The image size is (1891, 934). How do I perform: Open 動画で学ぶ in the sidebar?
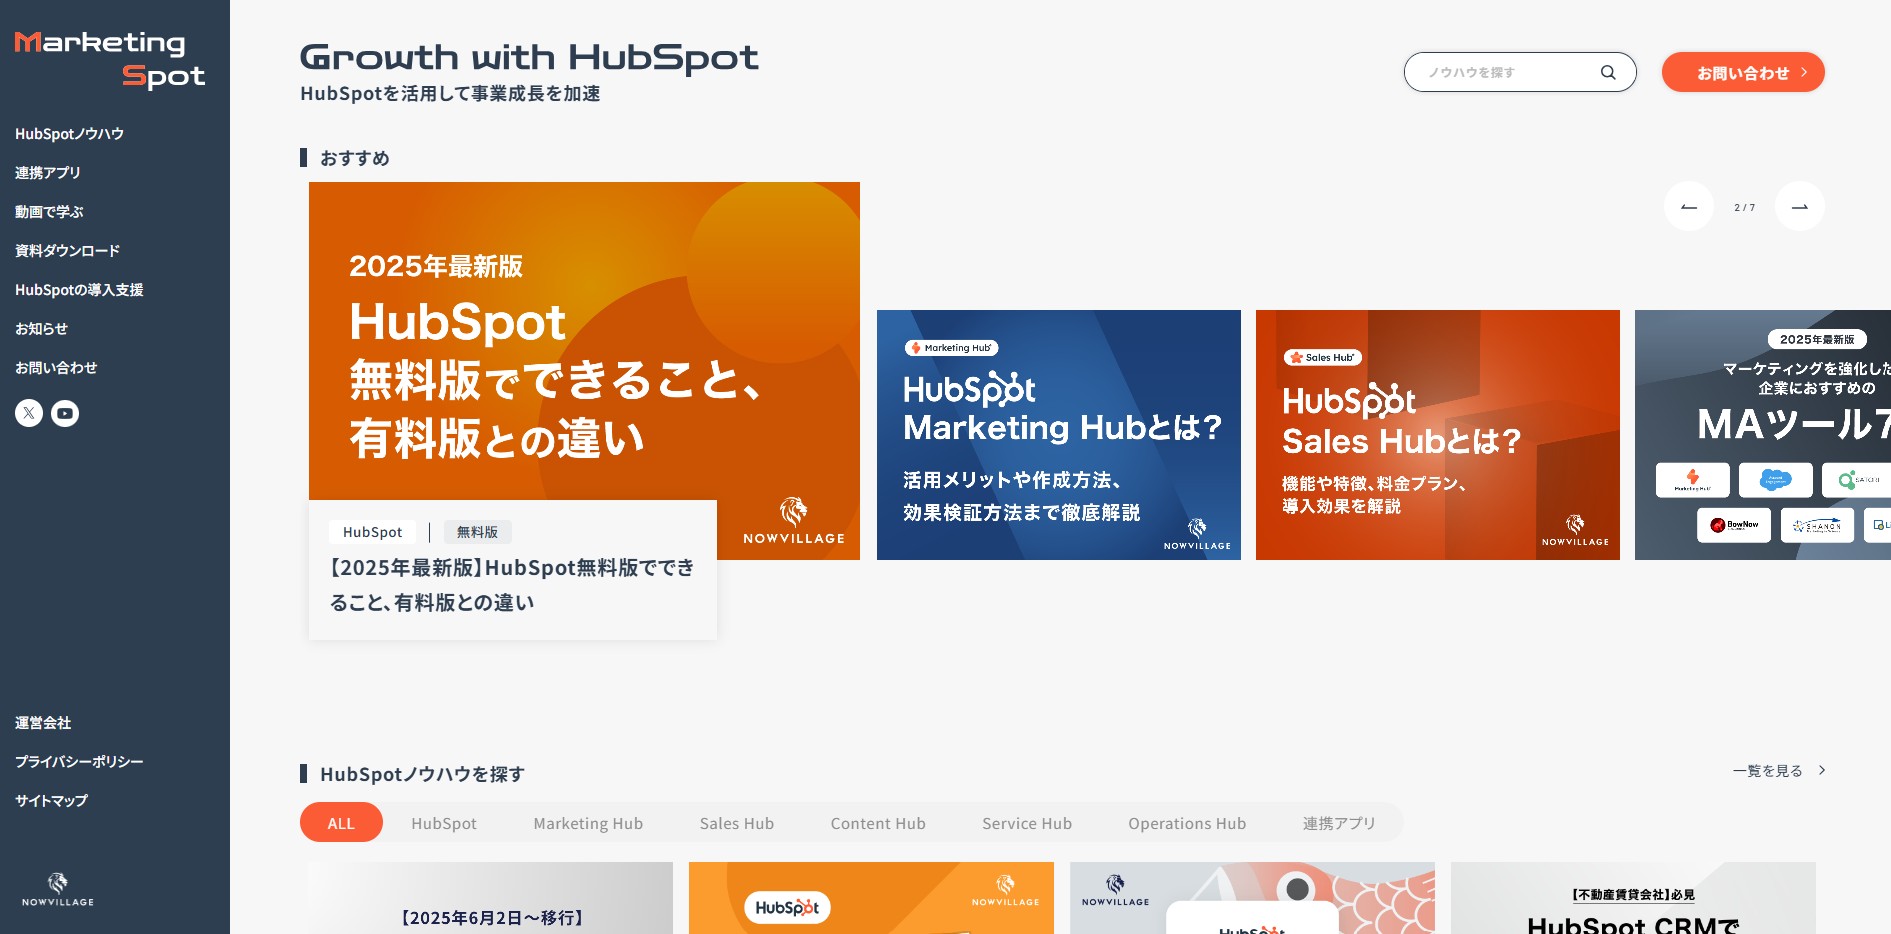[x=49, y=212]
